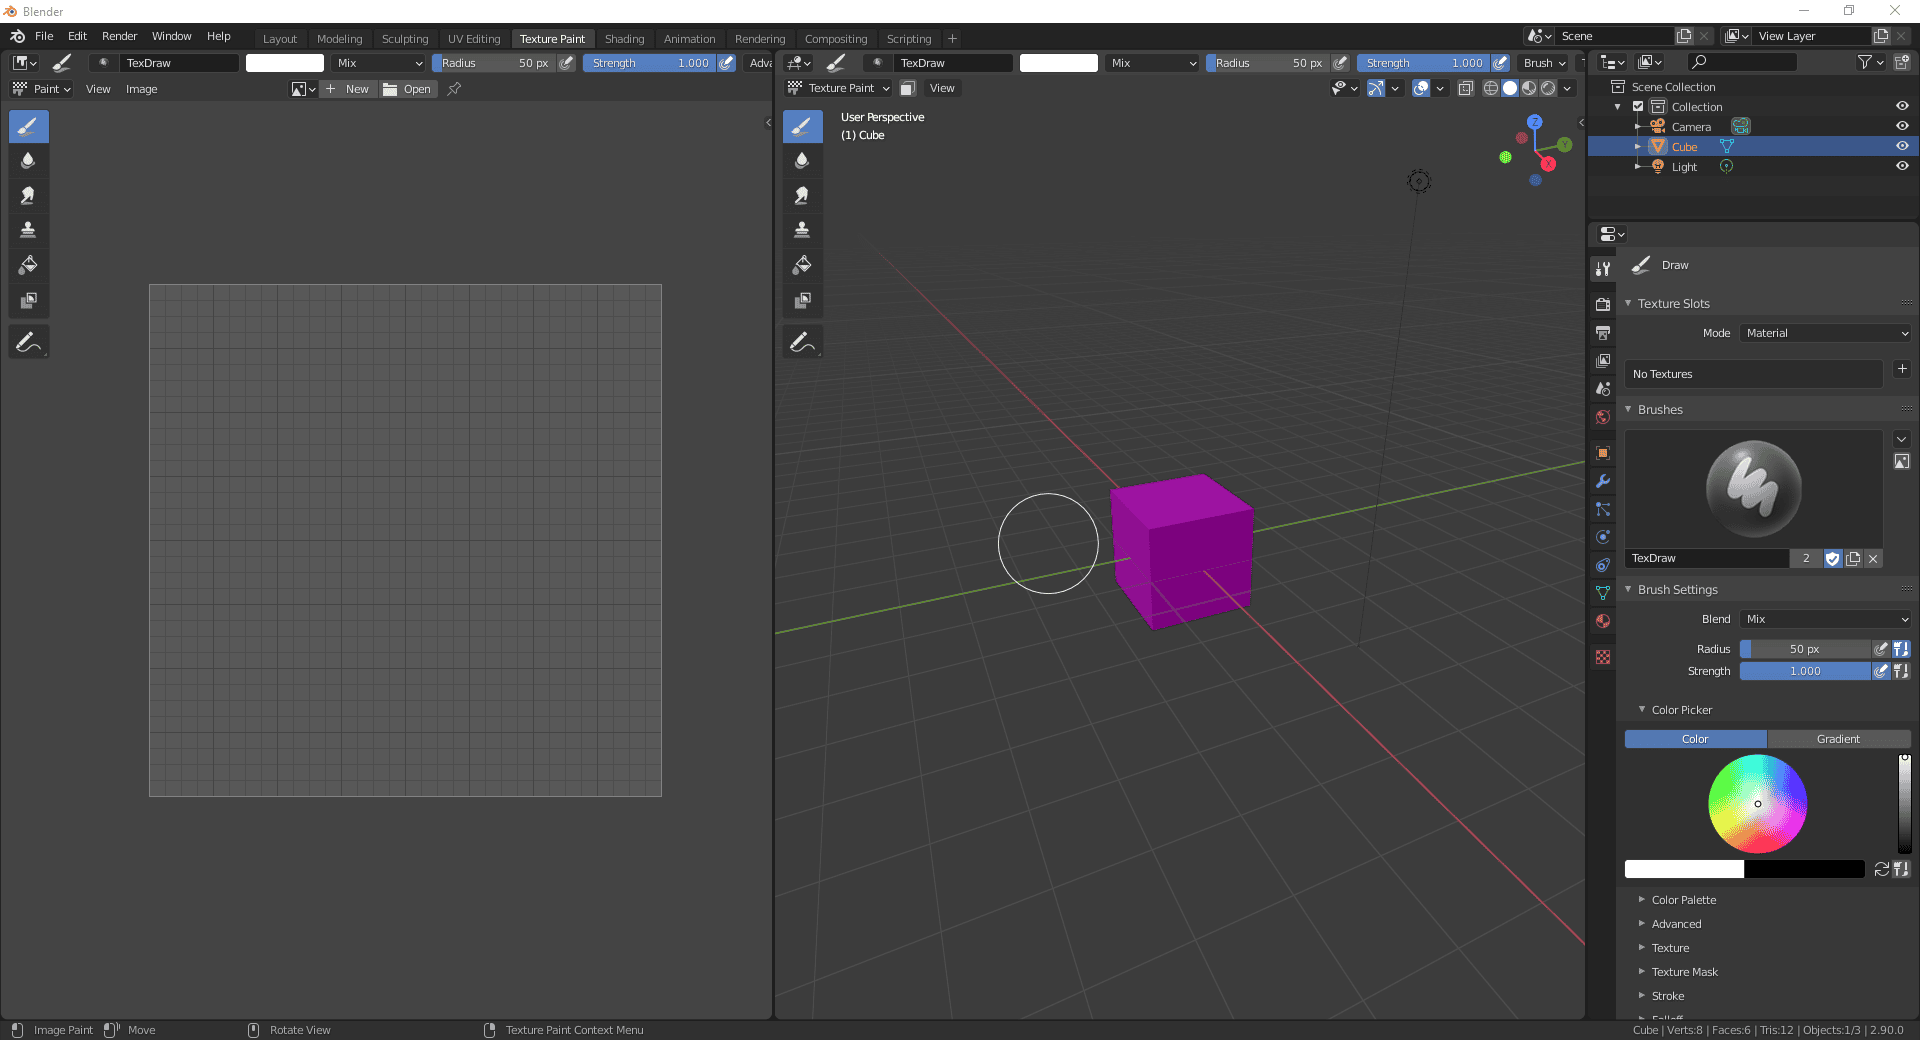Viewport: 1920px width, 1040px height.
Task: Click the New button to create an image
Action: point(349,89)
